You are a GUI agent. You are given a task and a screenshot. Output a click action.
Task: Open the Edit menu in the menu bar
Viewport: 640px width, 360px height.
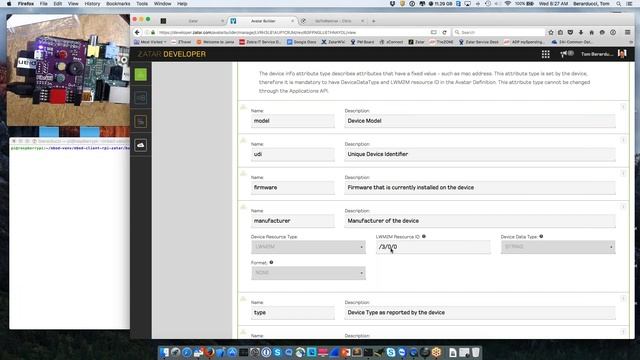[x=58, y=4]
